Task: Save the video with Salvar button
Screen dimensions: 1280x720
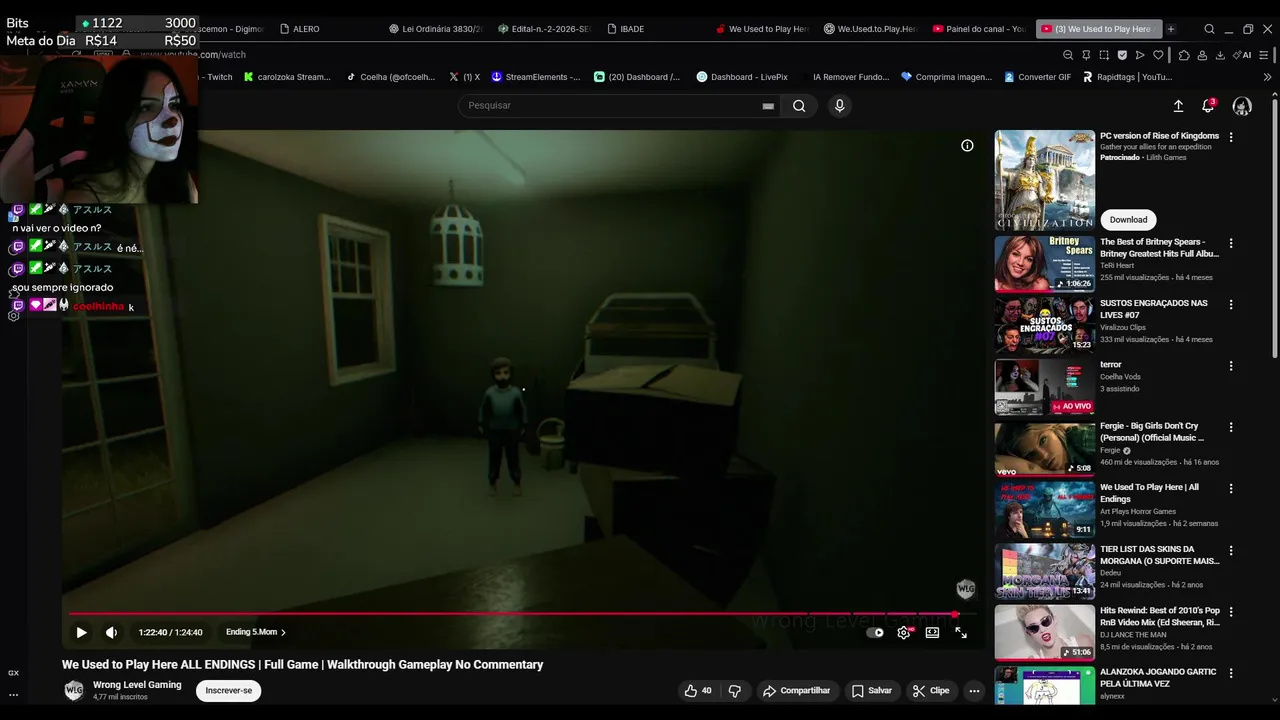Action: 871,691
